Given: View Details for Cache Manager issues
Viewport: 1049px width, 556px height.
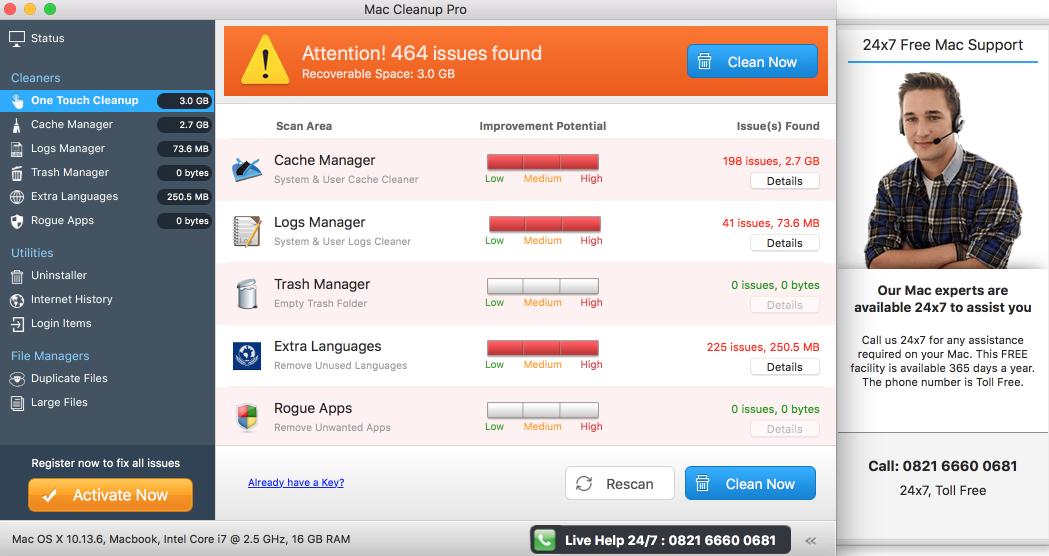Looking at the screenshot, I should pos(784,181).
